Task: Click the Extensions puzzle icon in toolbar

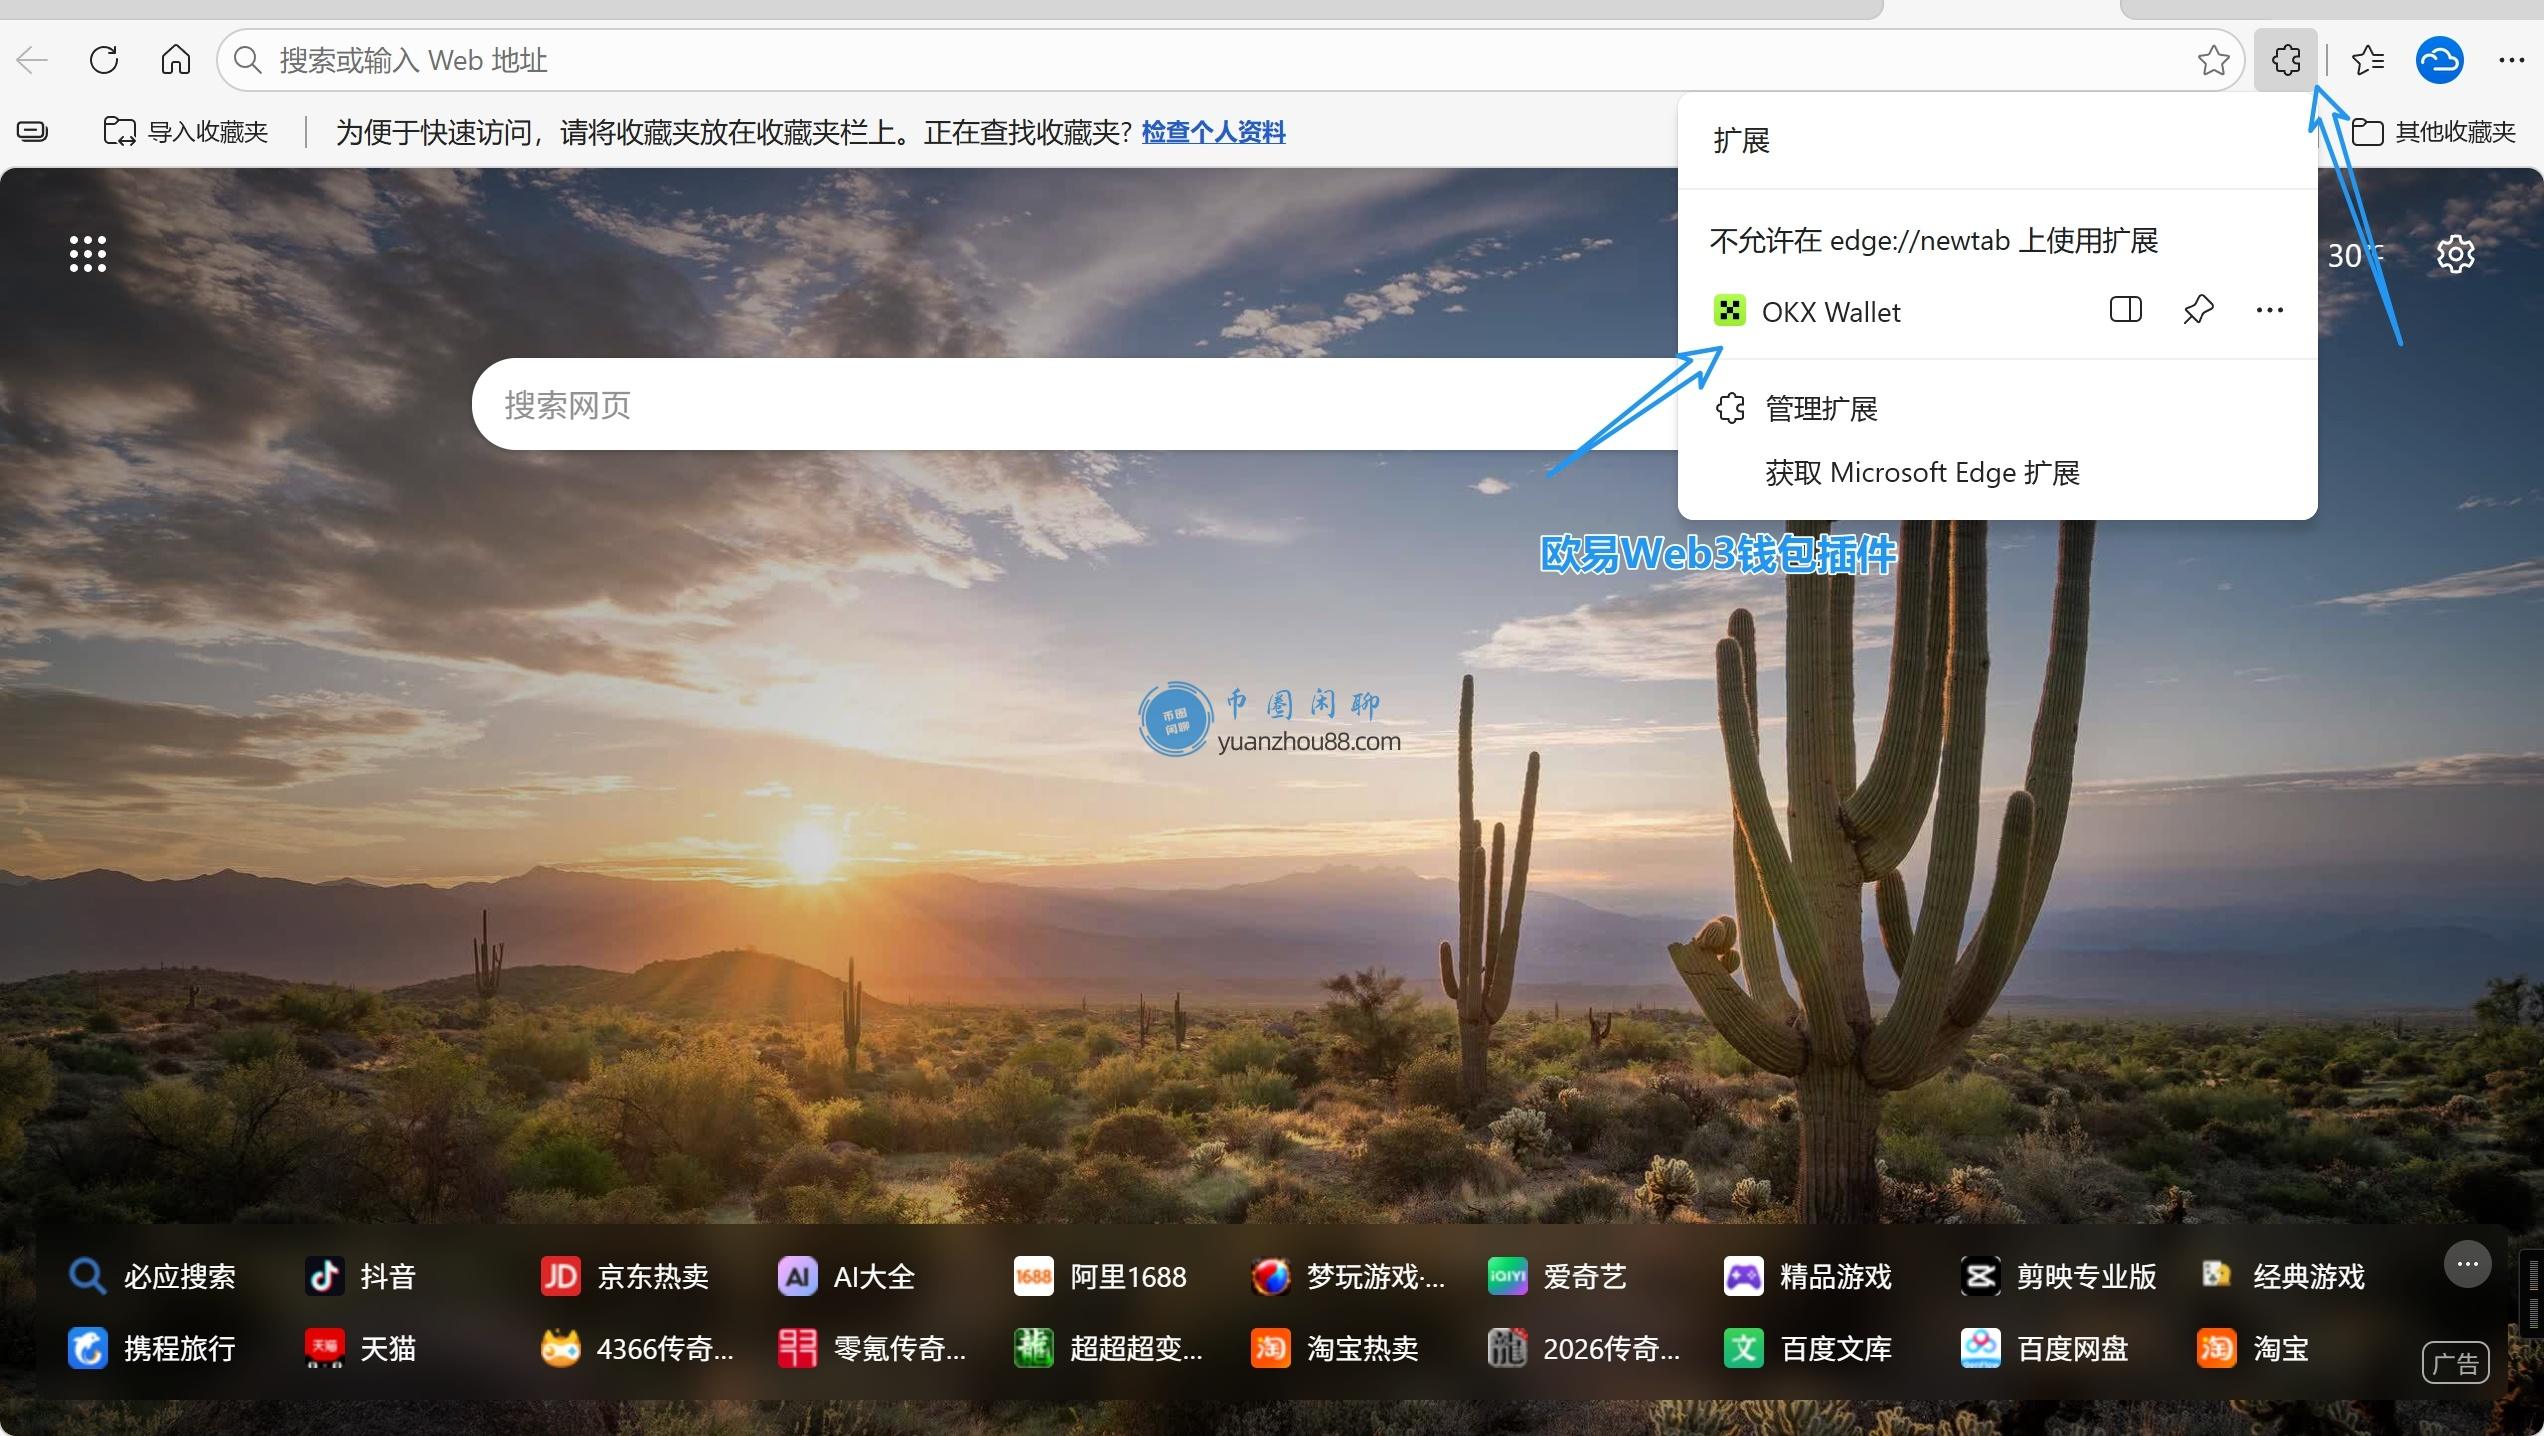Action: pos(2285,60)
